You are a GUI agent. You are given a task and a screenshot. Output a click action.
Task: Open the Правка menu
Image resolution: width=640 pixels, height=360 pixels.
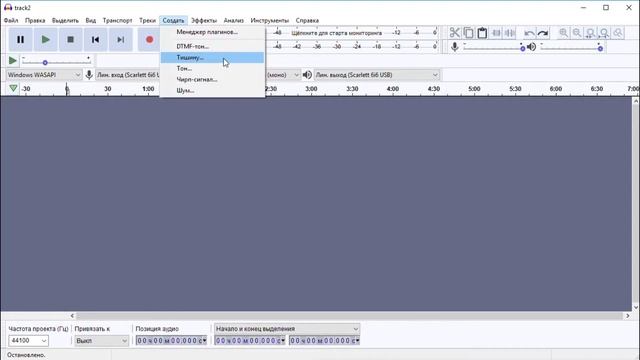(x=35, y=20)
